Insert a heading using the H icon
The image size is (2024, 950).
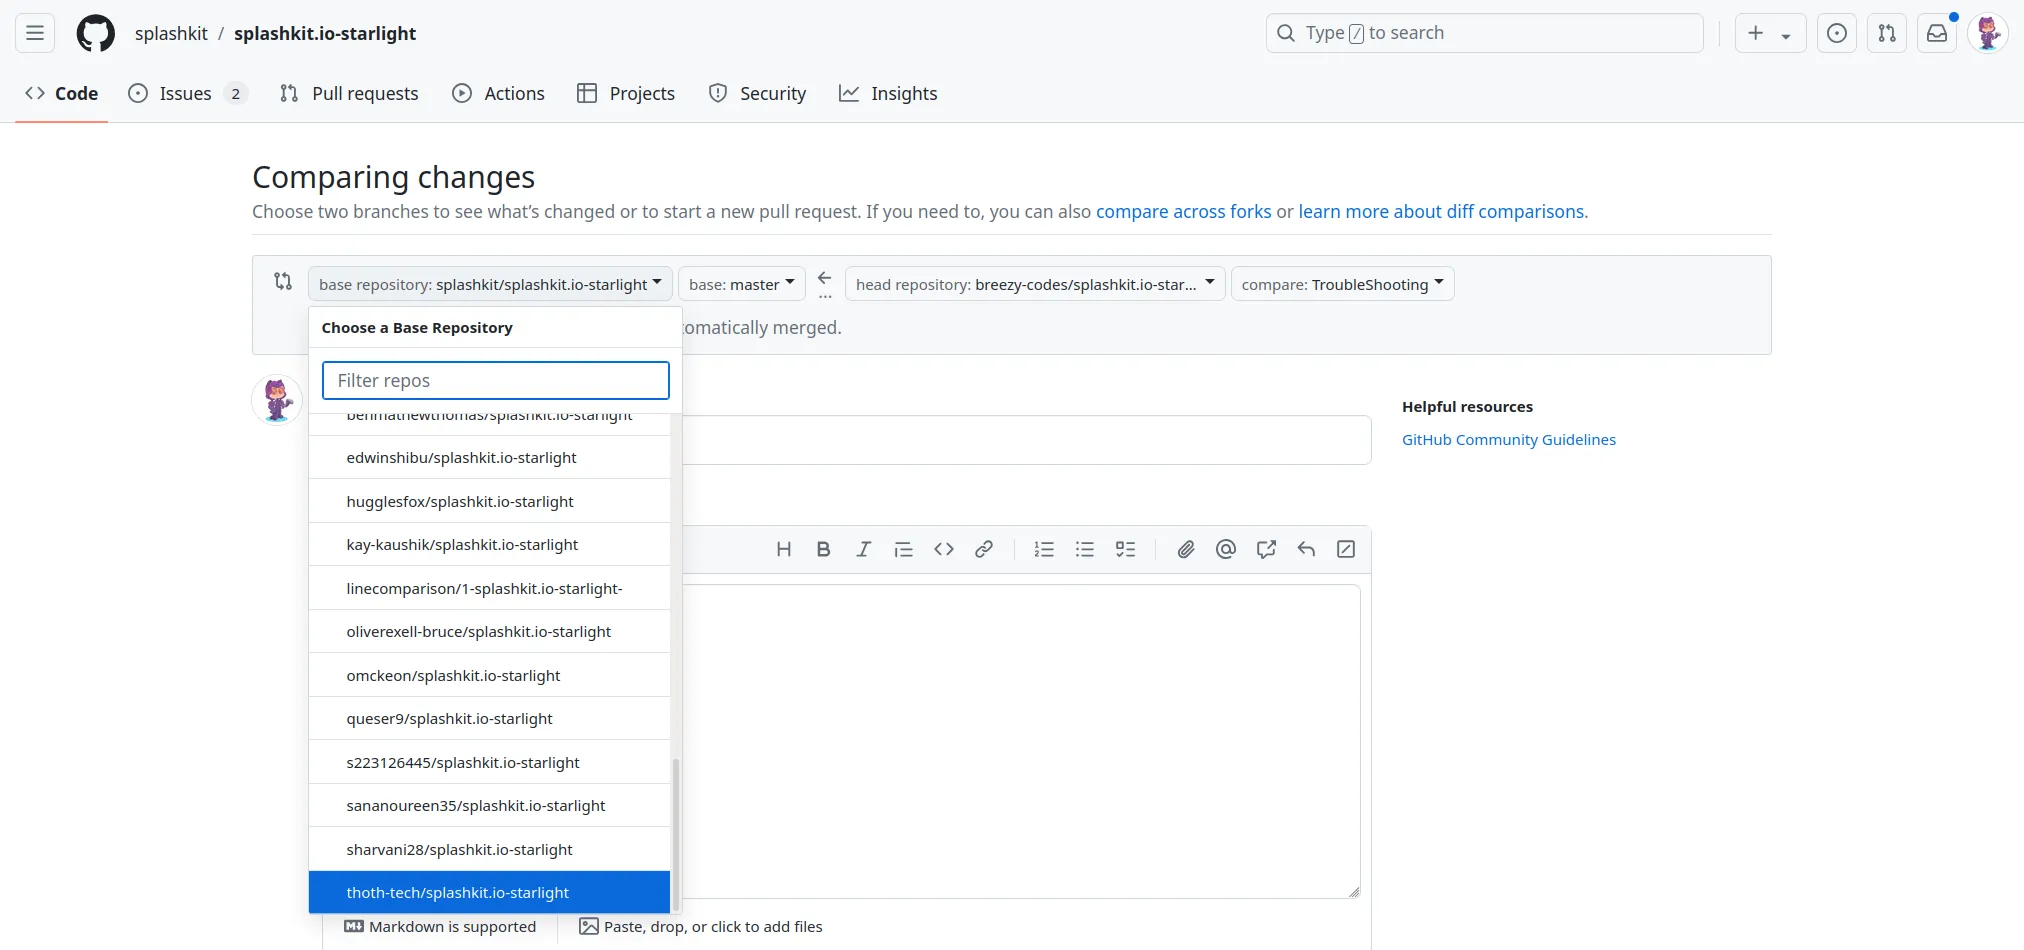783,549
